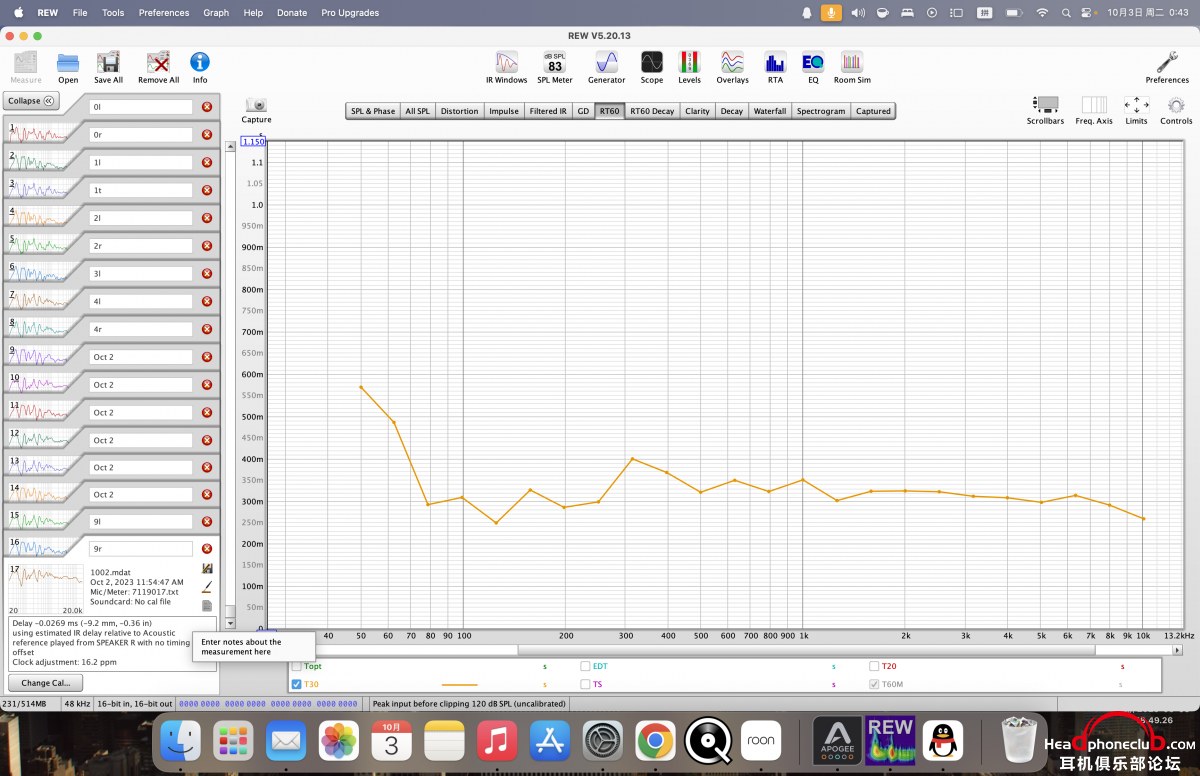This screenshot has width=1200, height=776.
Task: Open Google Chrome from the Dock
Action: click(655, 741)
